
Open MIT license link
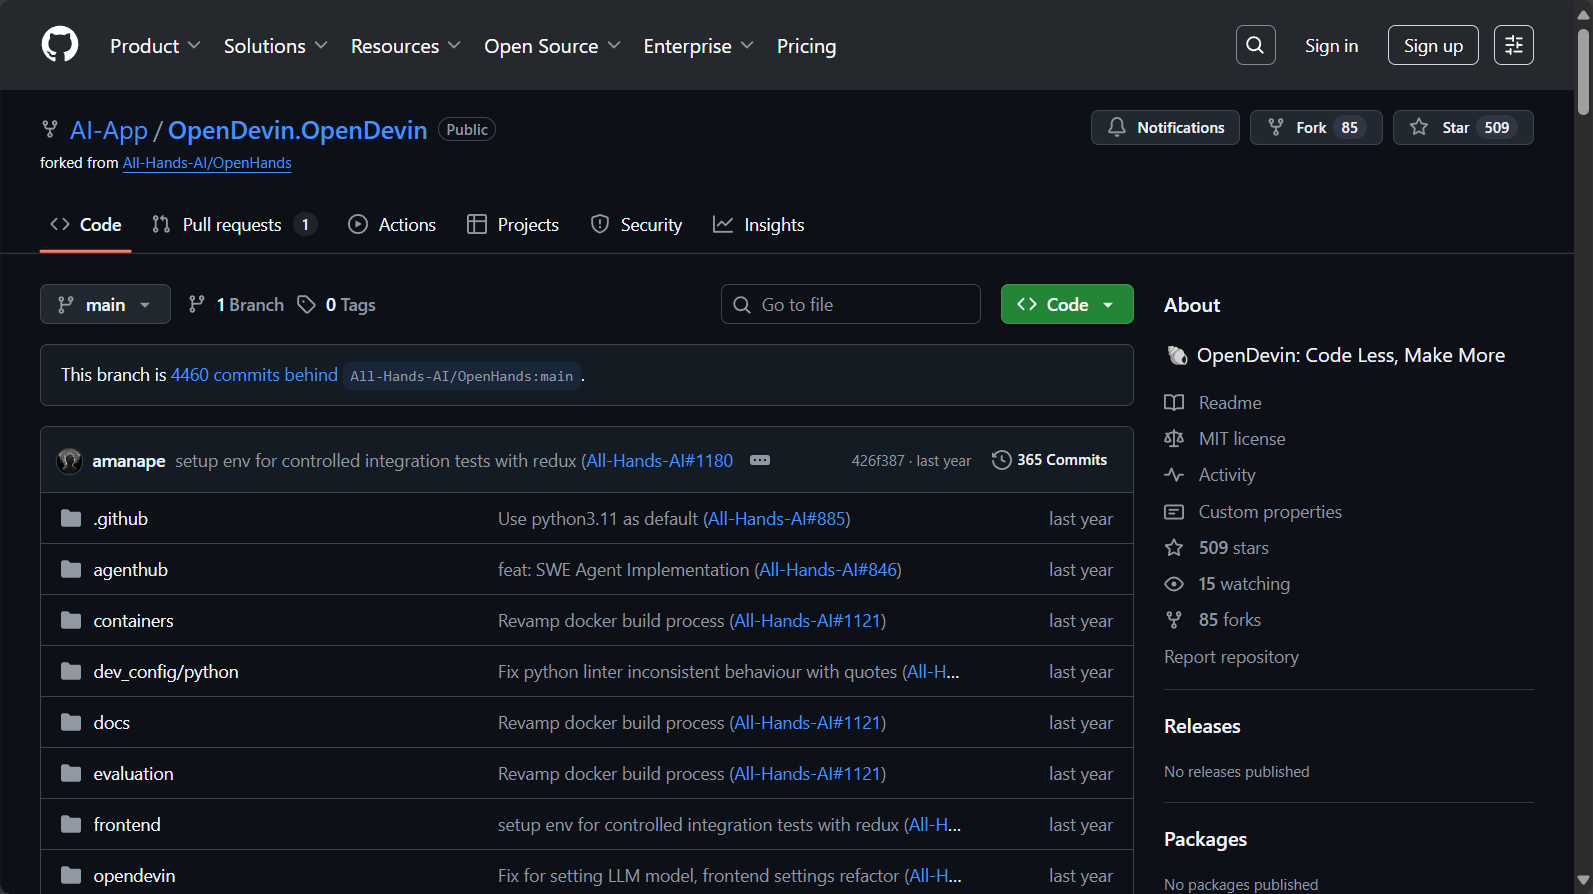click(x=1225, y=439)
